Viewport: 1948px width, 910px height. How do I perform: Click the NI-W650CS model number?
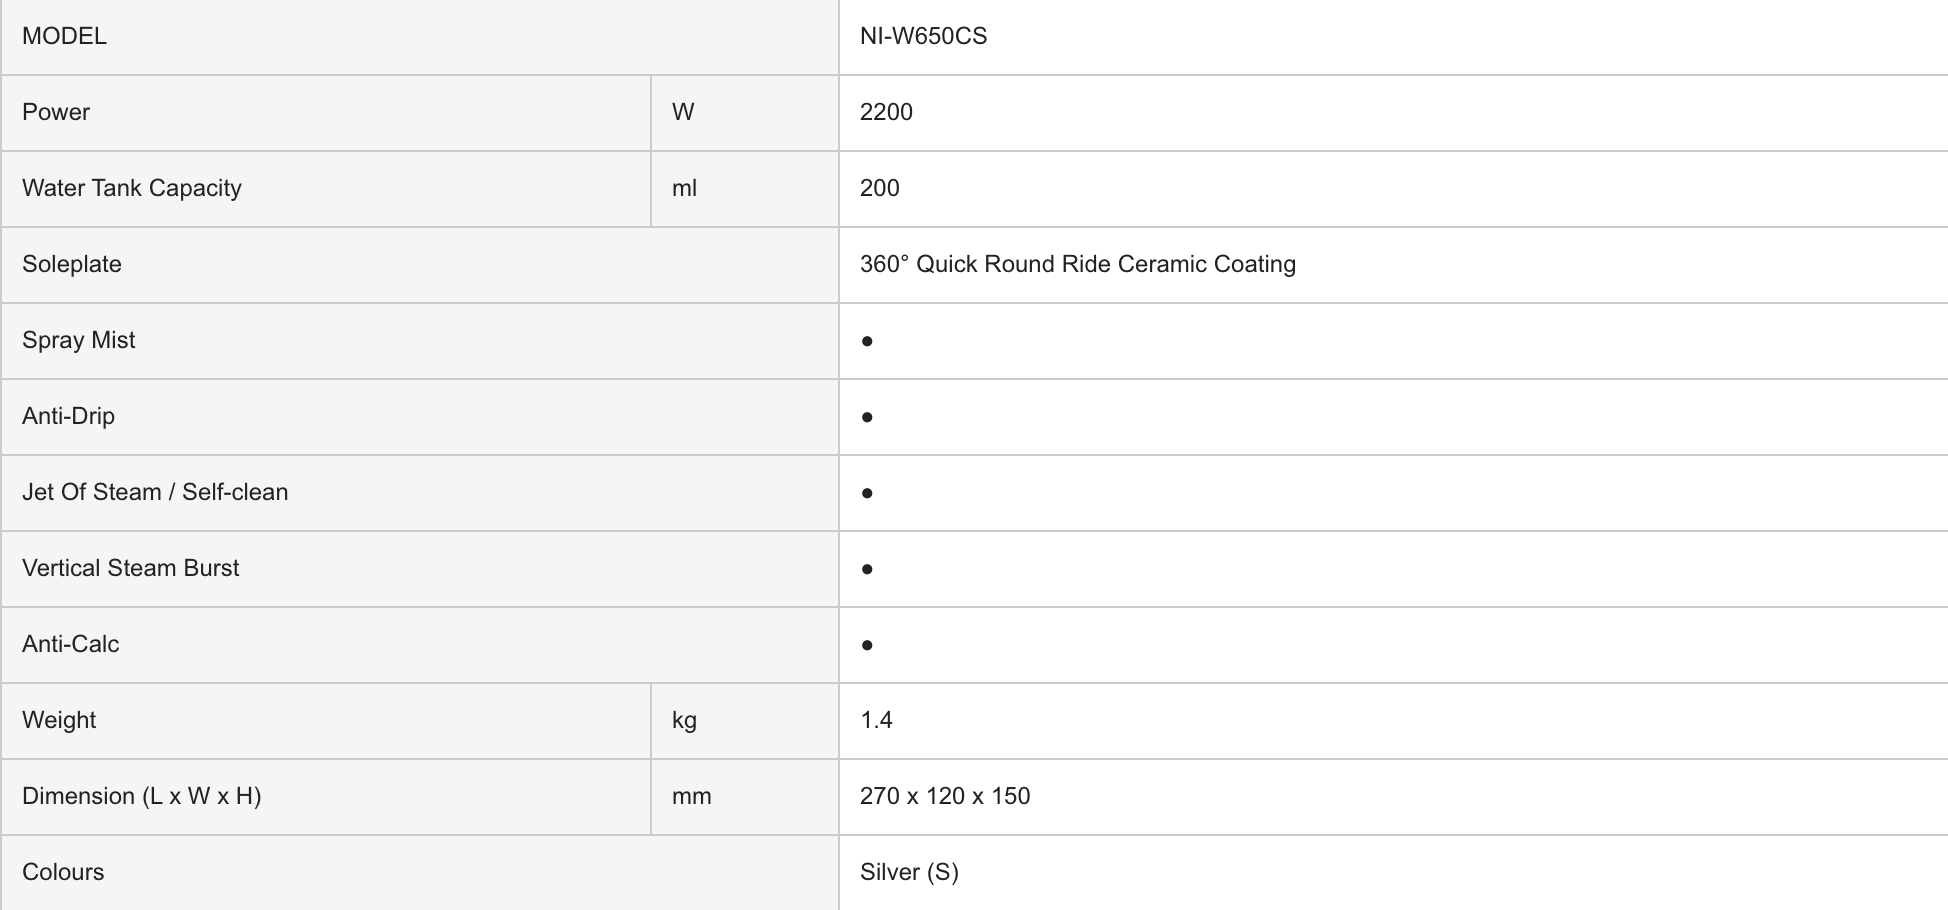click(923, 36)
